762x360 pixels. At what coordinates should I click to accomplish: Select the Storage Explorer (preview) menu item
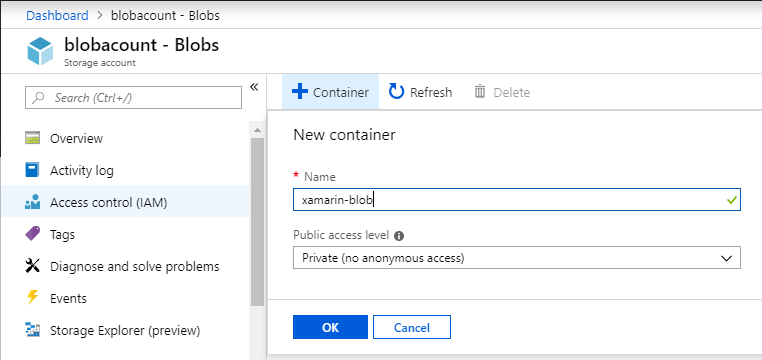[125, 330]
